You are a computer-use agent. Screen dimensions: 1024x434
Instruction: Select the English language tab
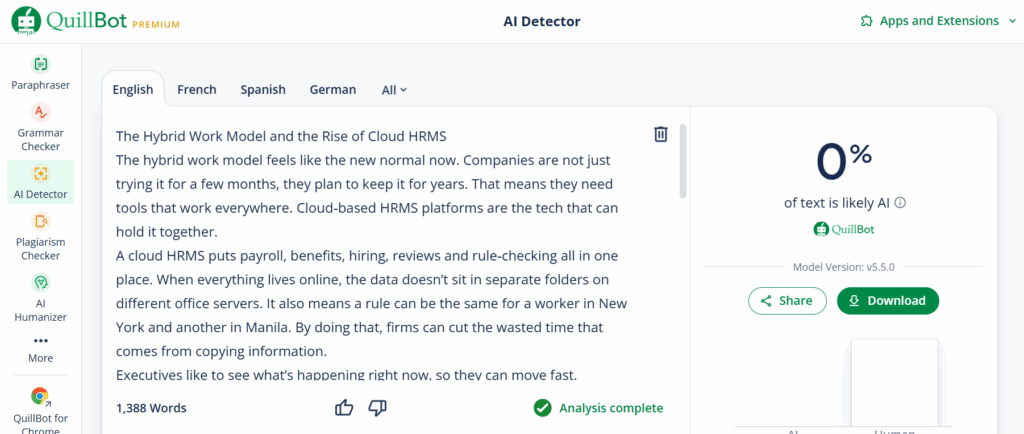tap(133, 90)
